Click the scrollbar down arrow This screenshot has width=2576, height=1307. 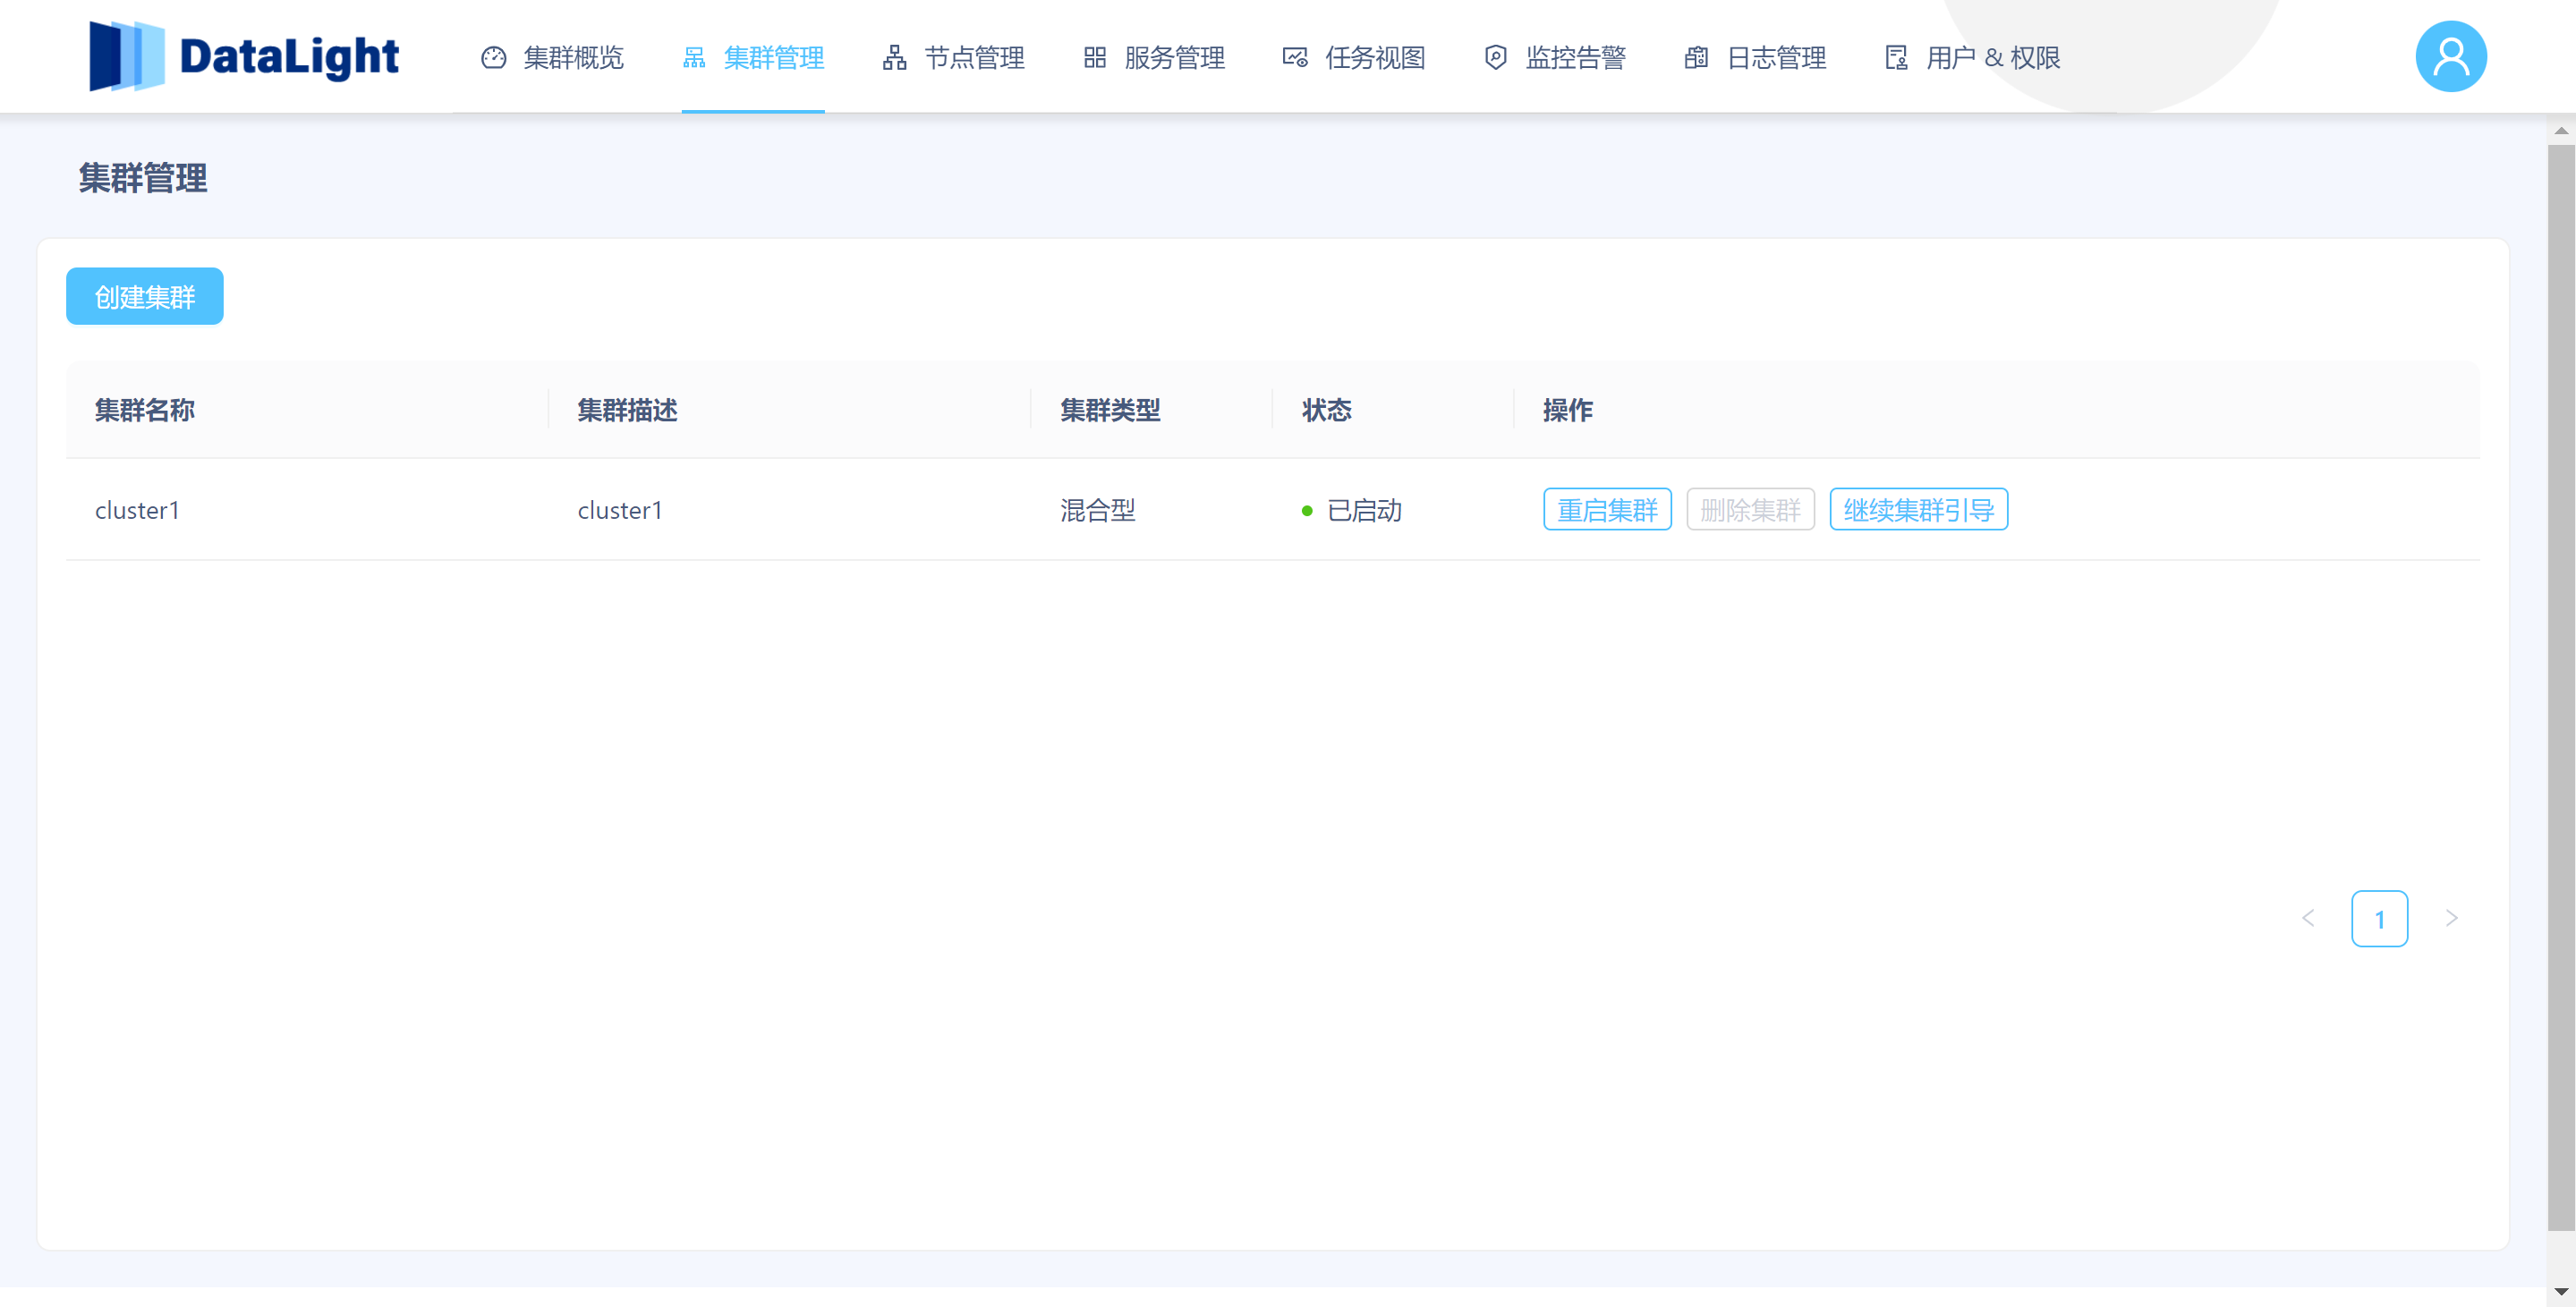tap(2561, 1291)
